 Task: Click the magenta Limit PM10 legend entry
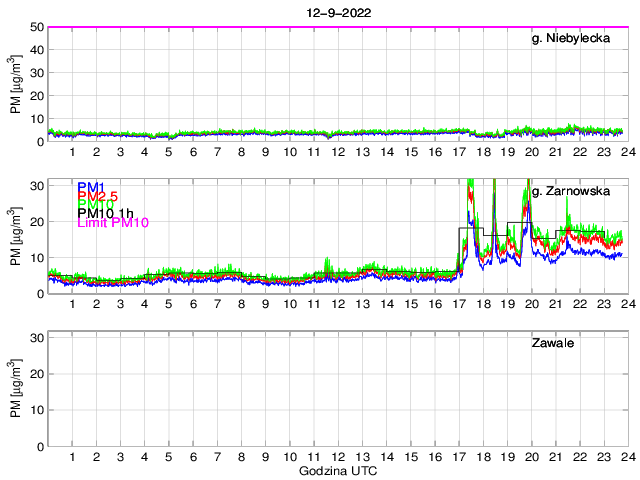click(112, 223)
